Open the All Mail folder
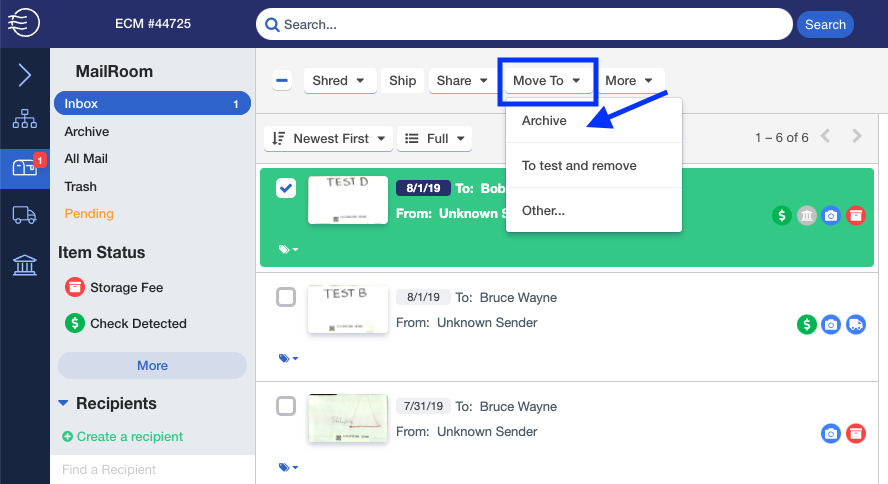Viewport: 888px width, 484px height. pyautogui.click(x=86, y=159)
